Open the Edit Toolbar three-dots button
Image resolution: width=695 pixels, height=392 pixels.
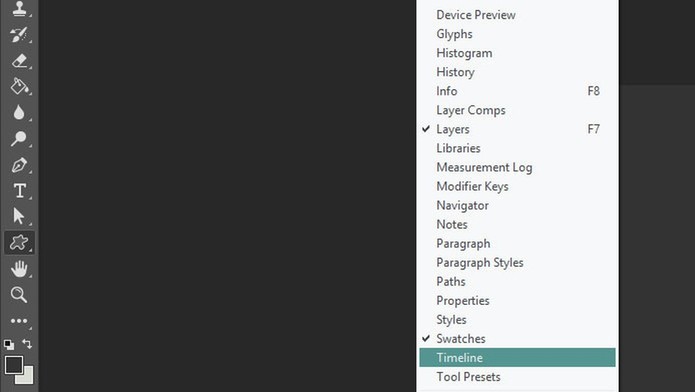[x=19, y=321]
